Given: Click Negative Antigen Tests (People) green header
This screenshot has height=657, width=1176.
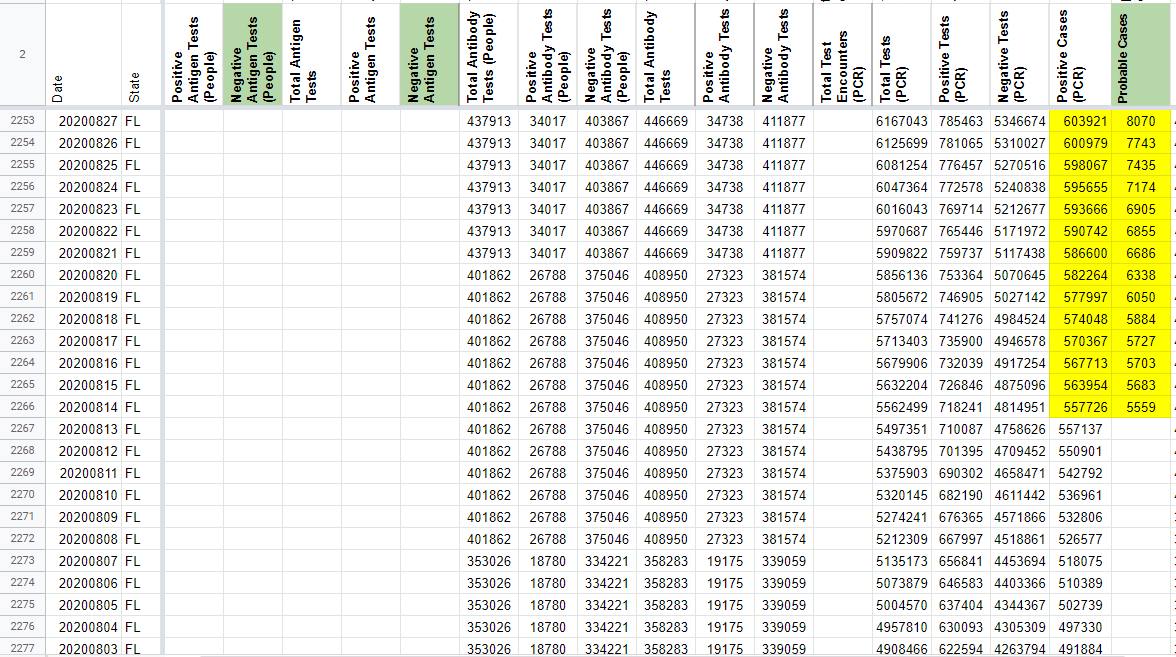Looking at the screenshot, I should click(x=253, y=54).
